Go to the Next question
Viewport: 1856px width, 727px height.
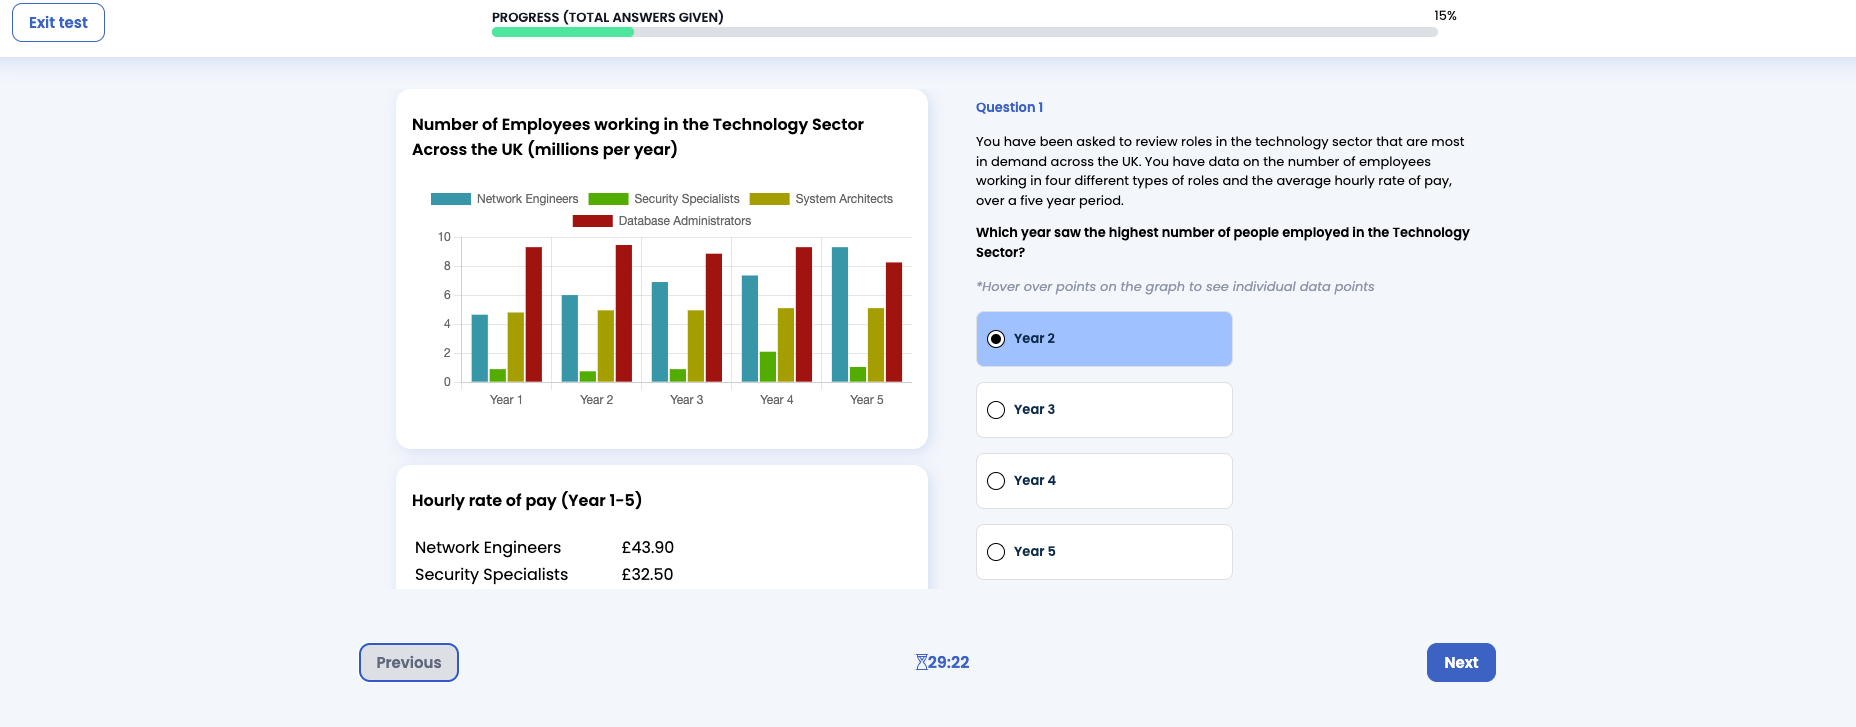(x=1460, y=662)
